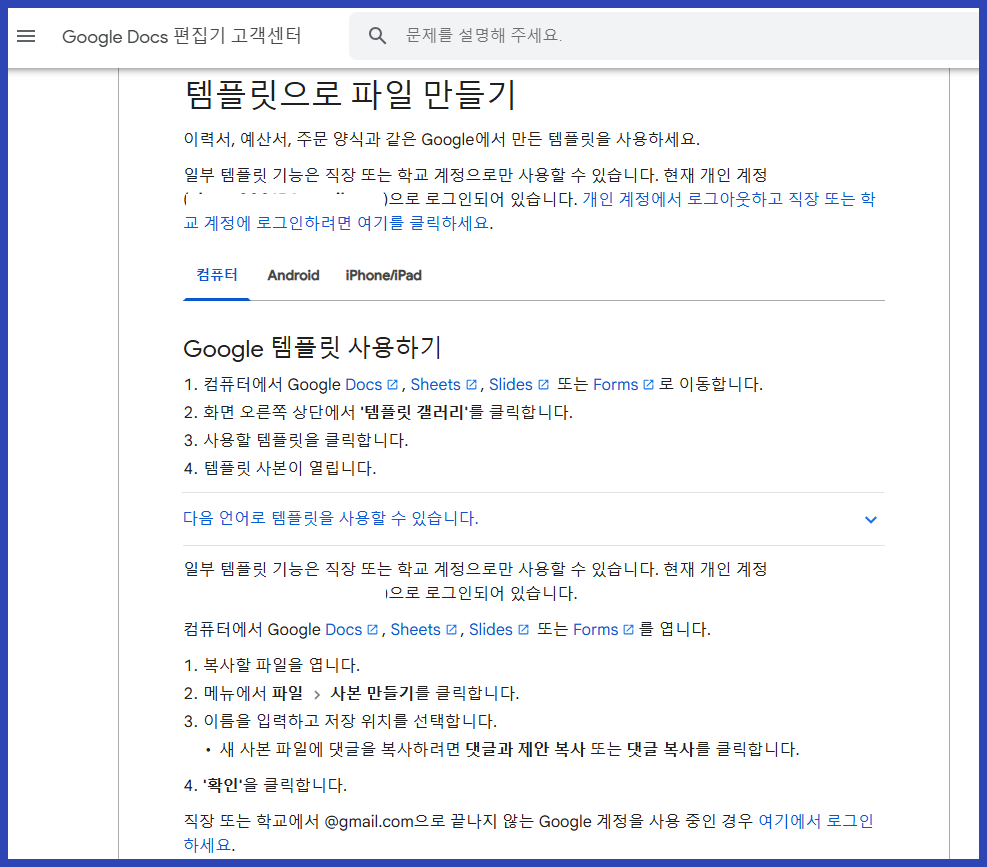Open Sheets link in '를 엽니다' paragraph
The height and width of the screenshot is (867, 987).
[415, 629]
